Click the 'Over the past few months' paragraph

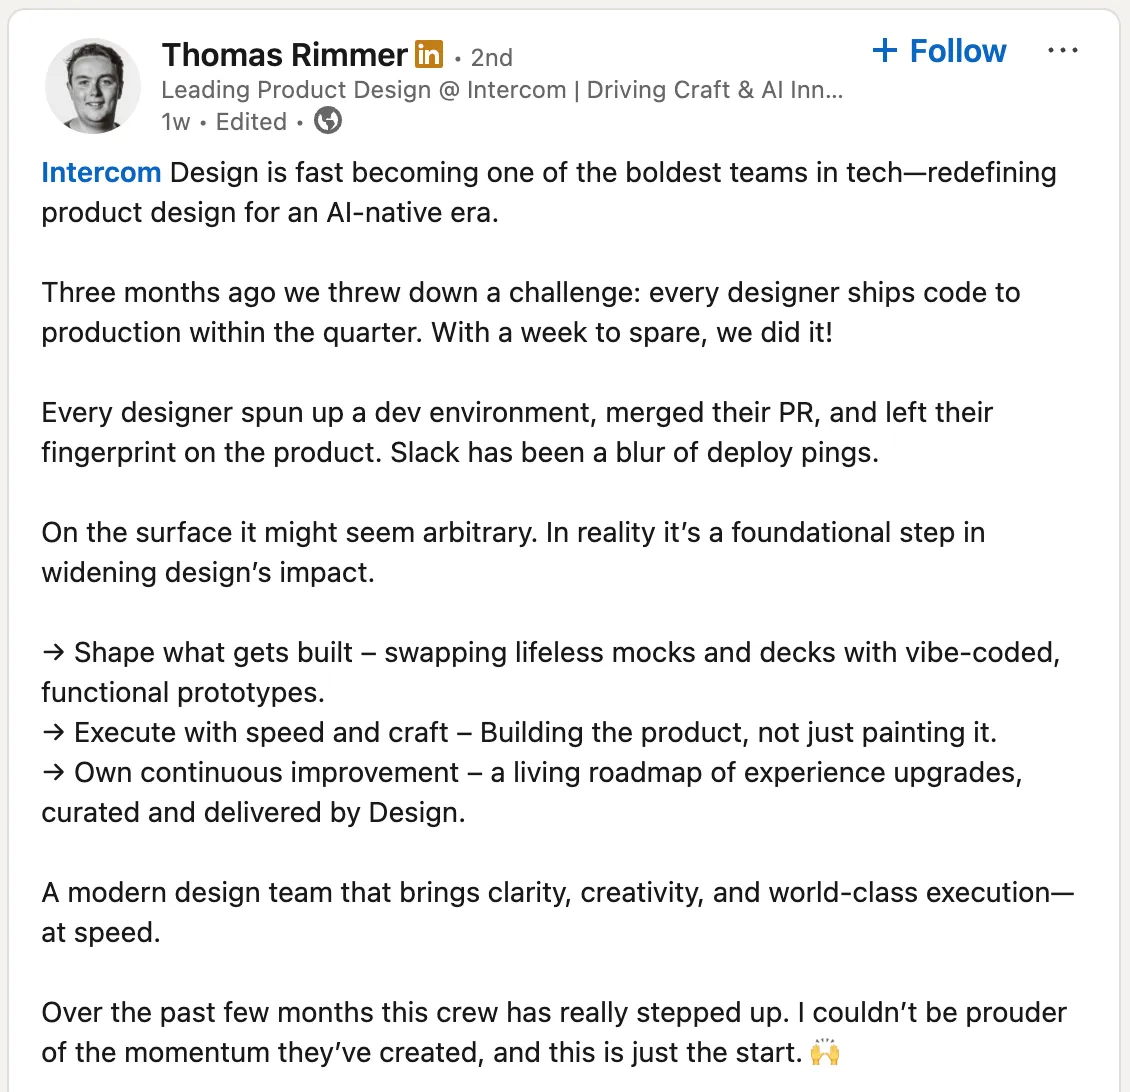553,1032
